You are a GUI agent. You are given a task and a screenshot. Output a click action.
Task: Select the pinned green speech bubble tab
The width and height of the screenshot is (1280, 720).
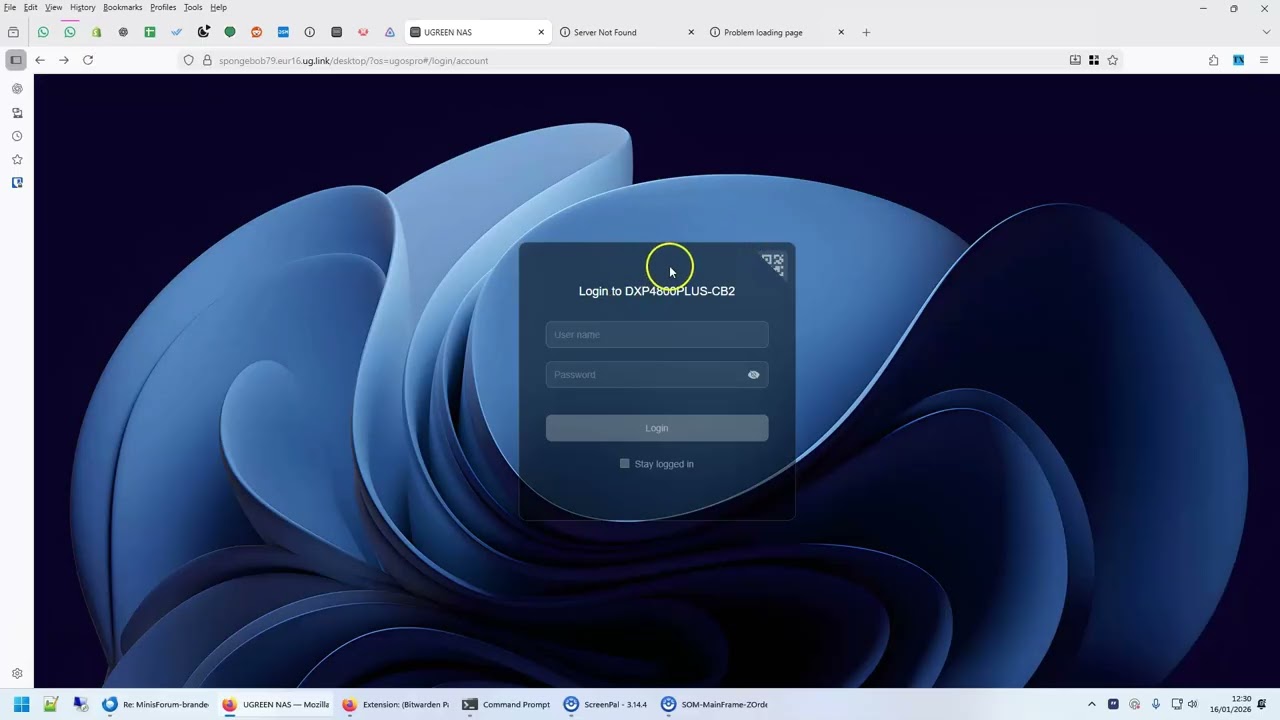point(230,32)
